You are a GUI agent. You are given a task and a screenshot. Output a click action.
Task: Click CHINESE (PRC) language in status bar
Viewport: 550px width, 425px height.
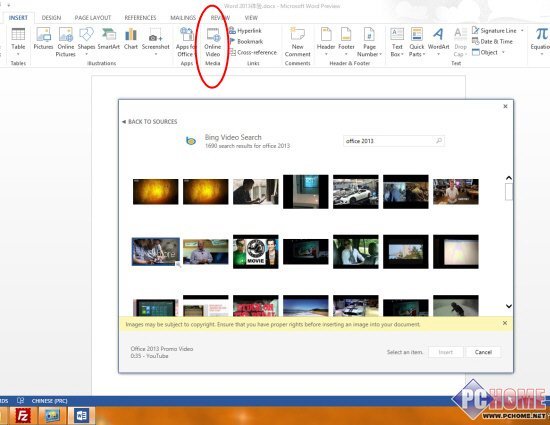point(49,401)
